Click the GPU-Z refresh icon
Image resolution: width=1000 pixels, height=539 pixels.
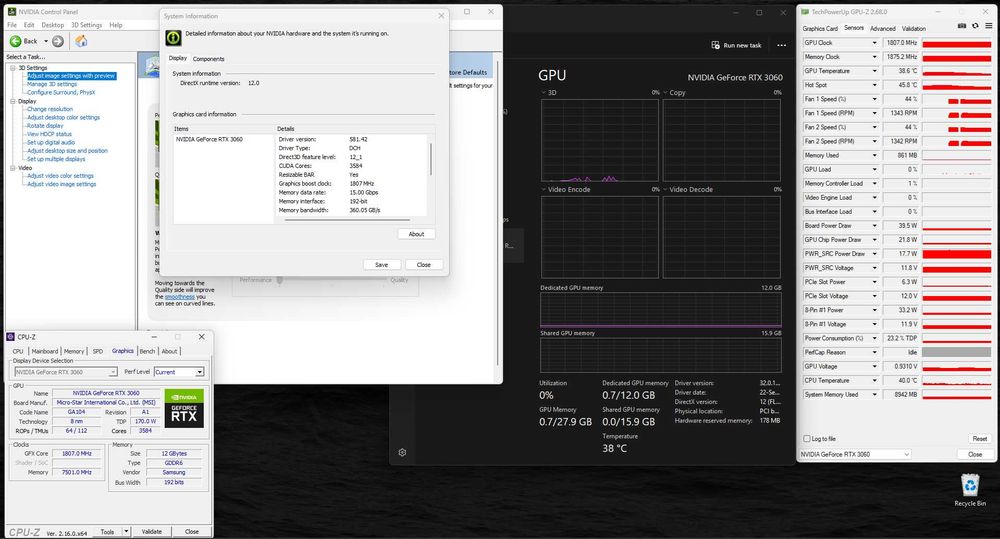pos(975,26)
